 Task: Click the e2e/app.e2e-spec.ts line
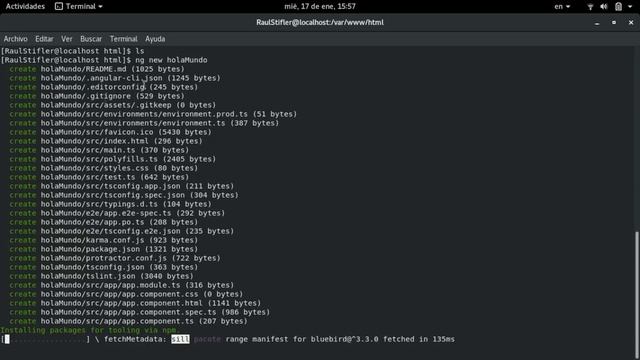click(x=117, y=213)
